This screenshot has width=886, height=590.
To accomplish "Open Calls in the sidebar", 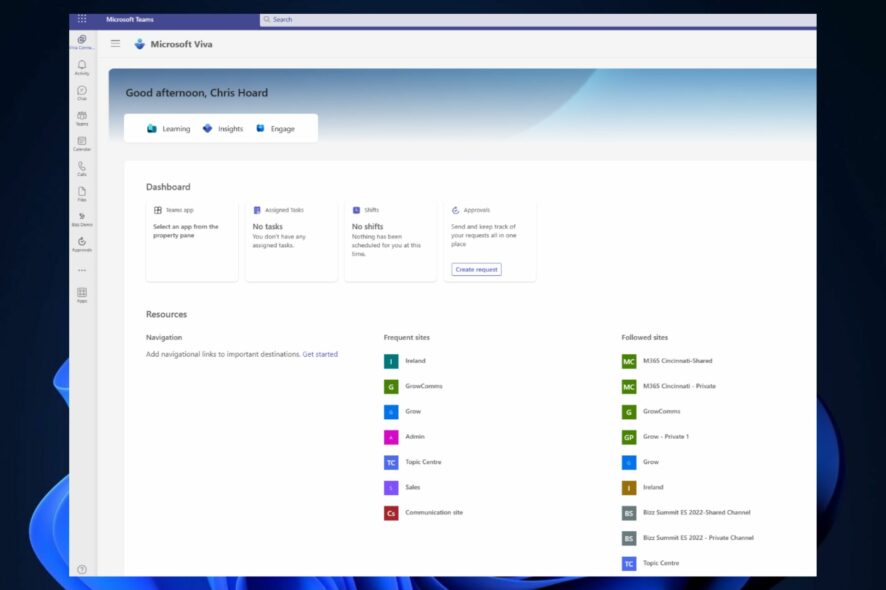I will [82, 168].
